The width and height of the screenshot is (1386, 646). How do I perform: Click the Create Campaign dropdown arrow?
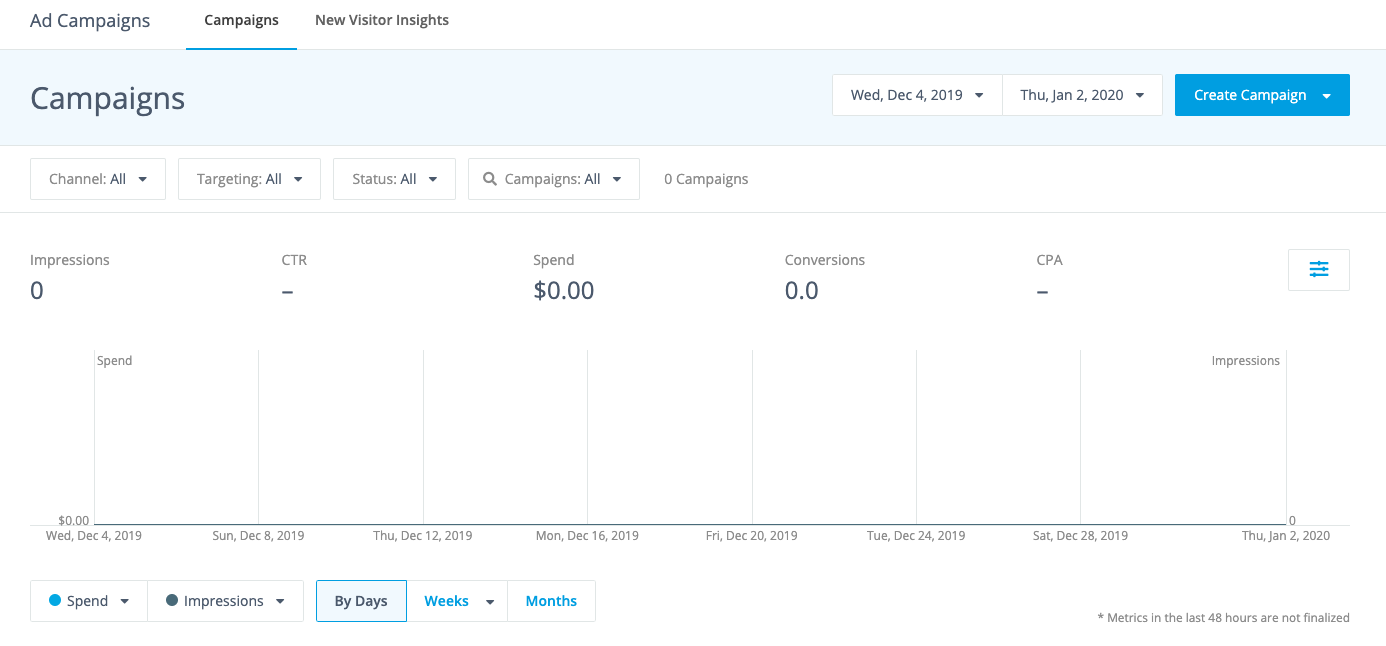pos(1327,96)
